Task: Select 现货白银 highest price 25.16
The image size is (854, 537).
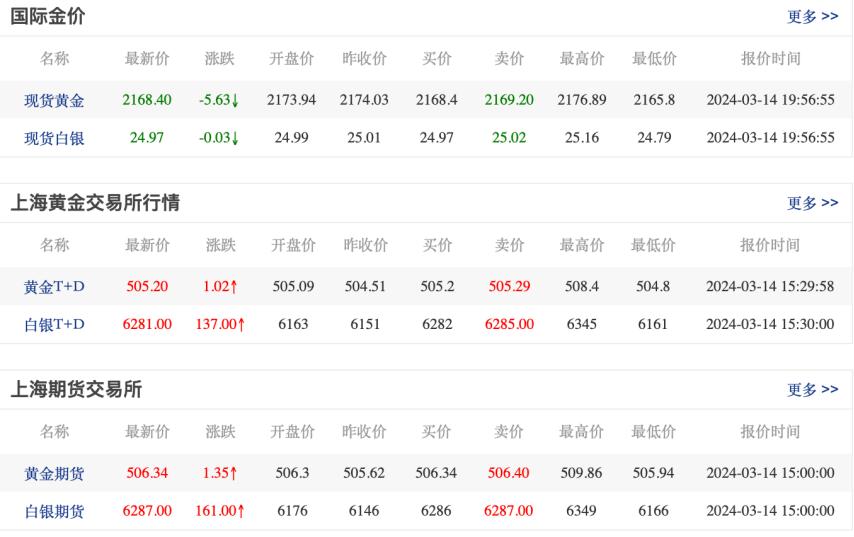Action: click(x=582, y=138)
